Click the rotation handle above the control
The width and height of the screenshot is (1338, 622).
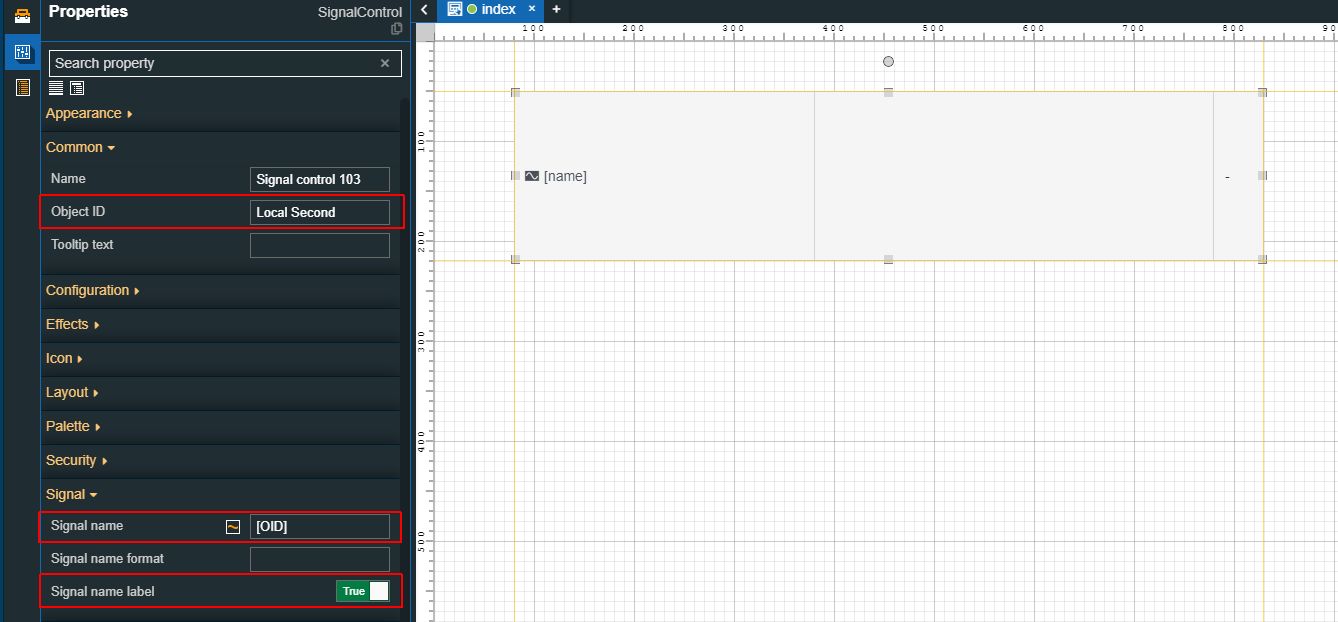point(888,62)
